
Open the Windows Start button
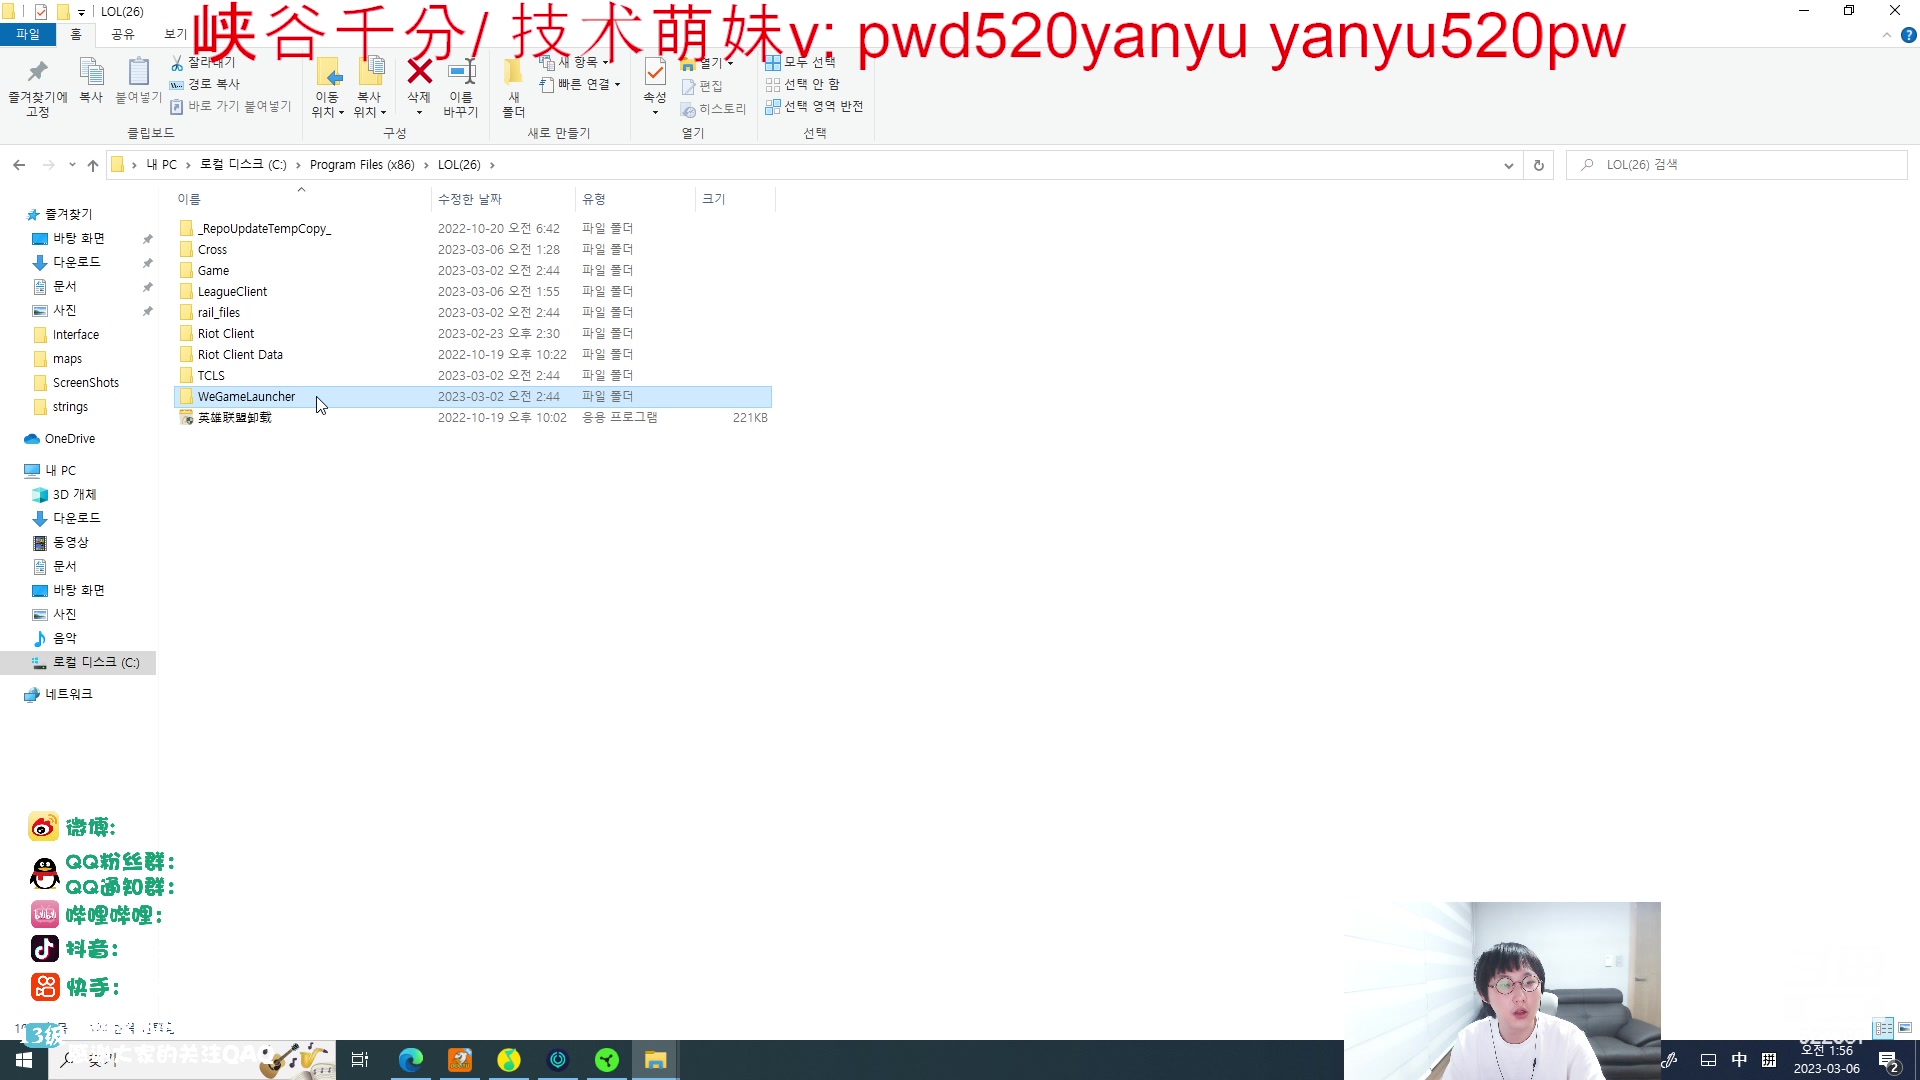[24, 1060]
